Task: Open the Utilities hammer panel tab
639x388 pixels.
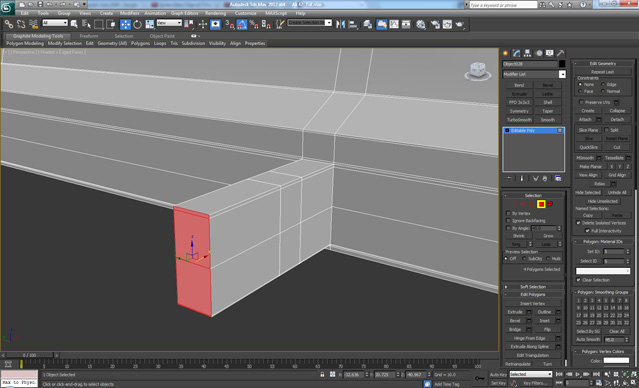Action: 561,53
